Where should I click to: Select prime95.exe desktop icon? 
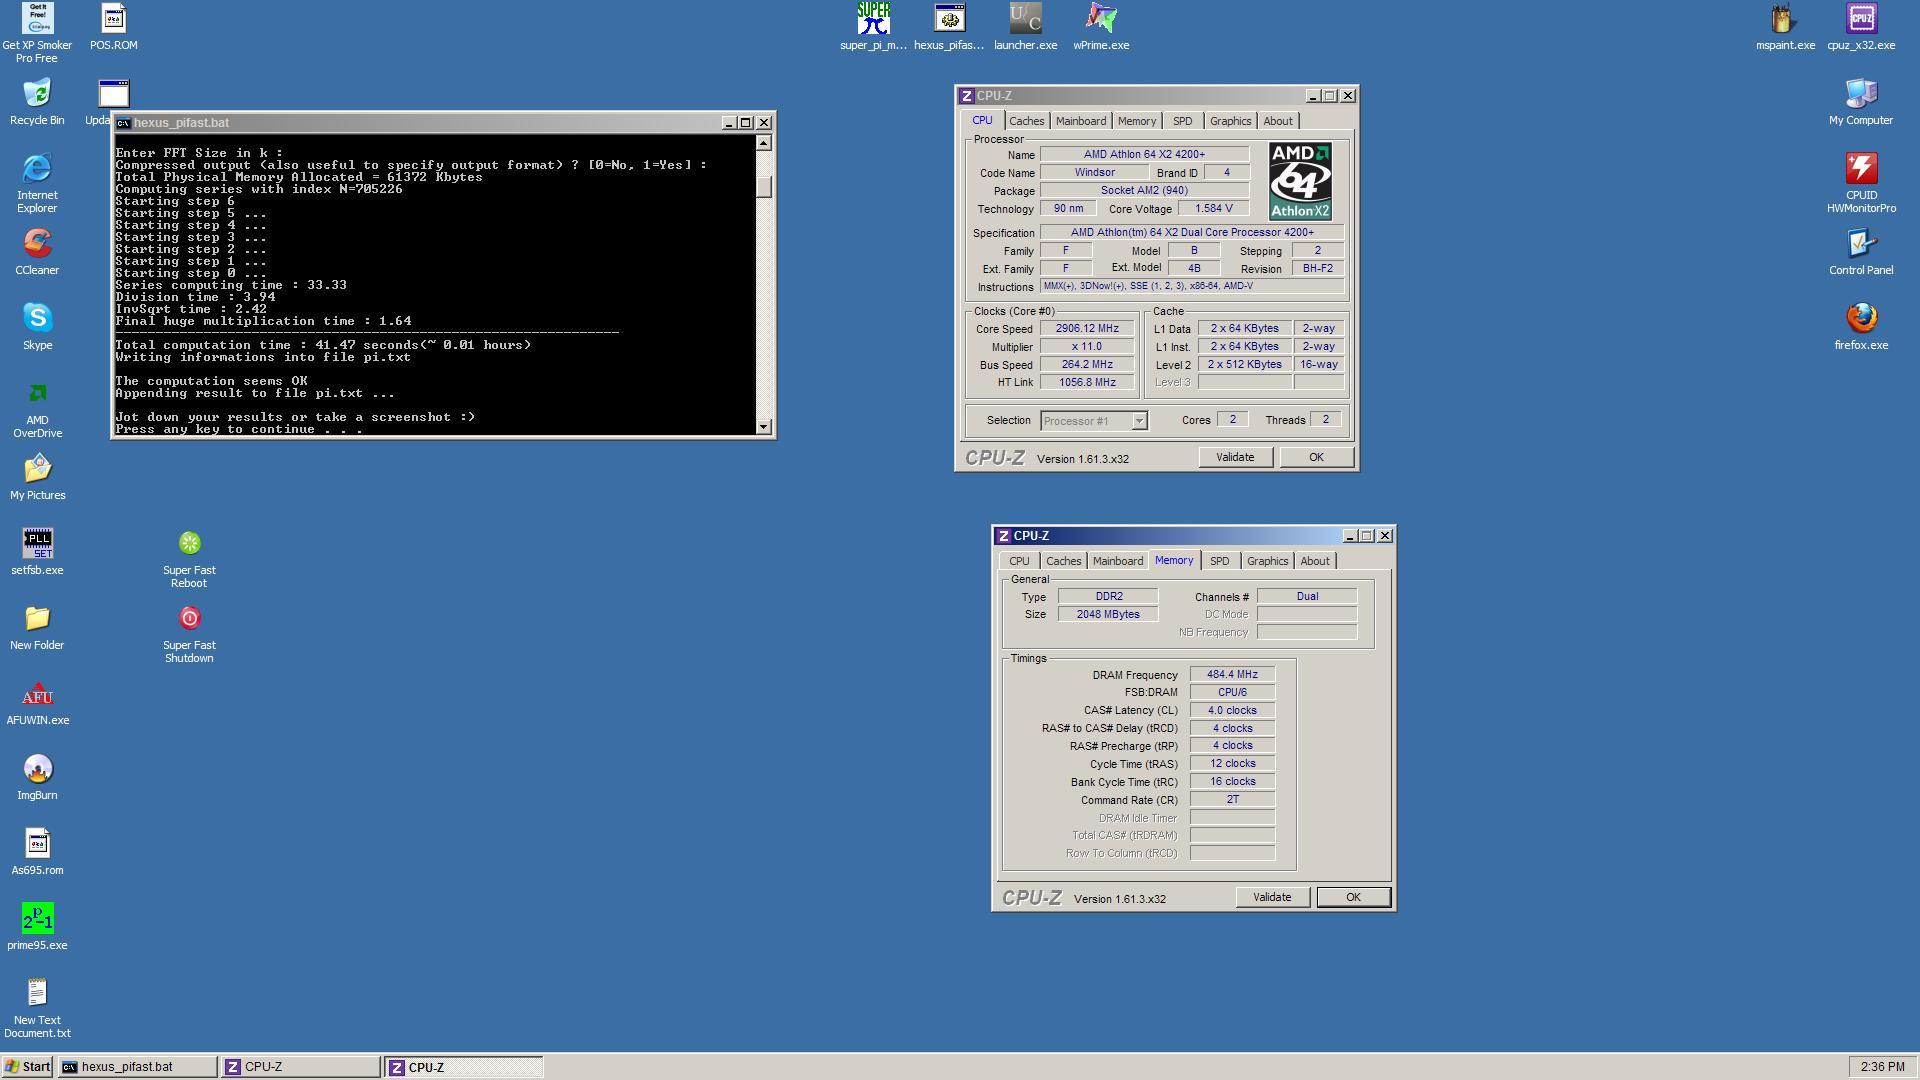(x=37, y=927)
